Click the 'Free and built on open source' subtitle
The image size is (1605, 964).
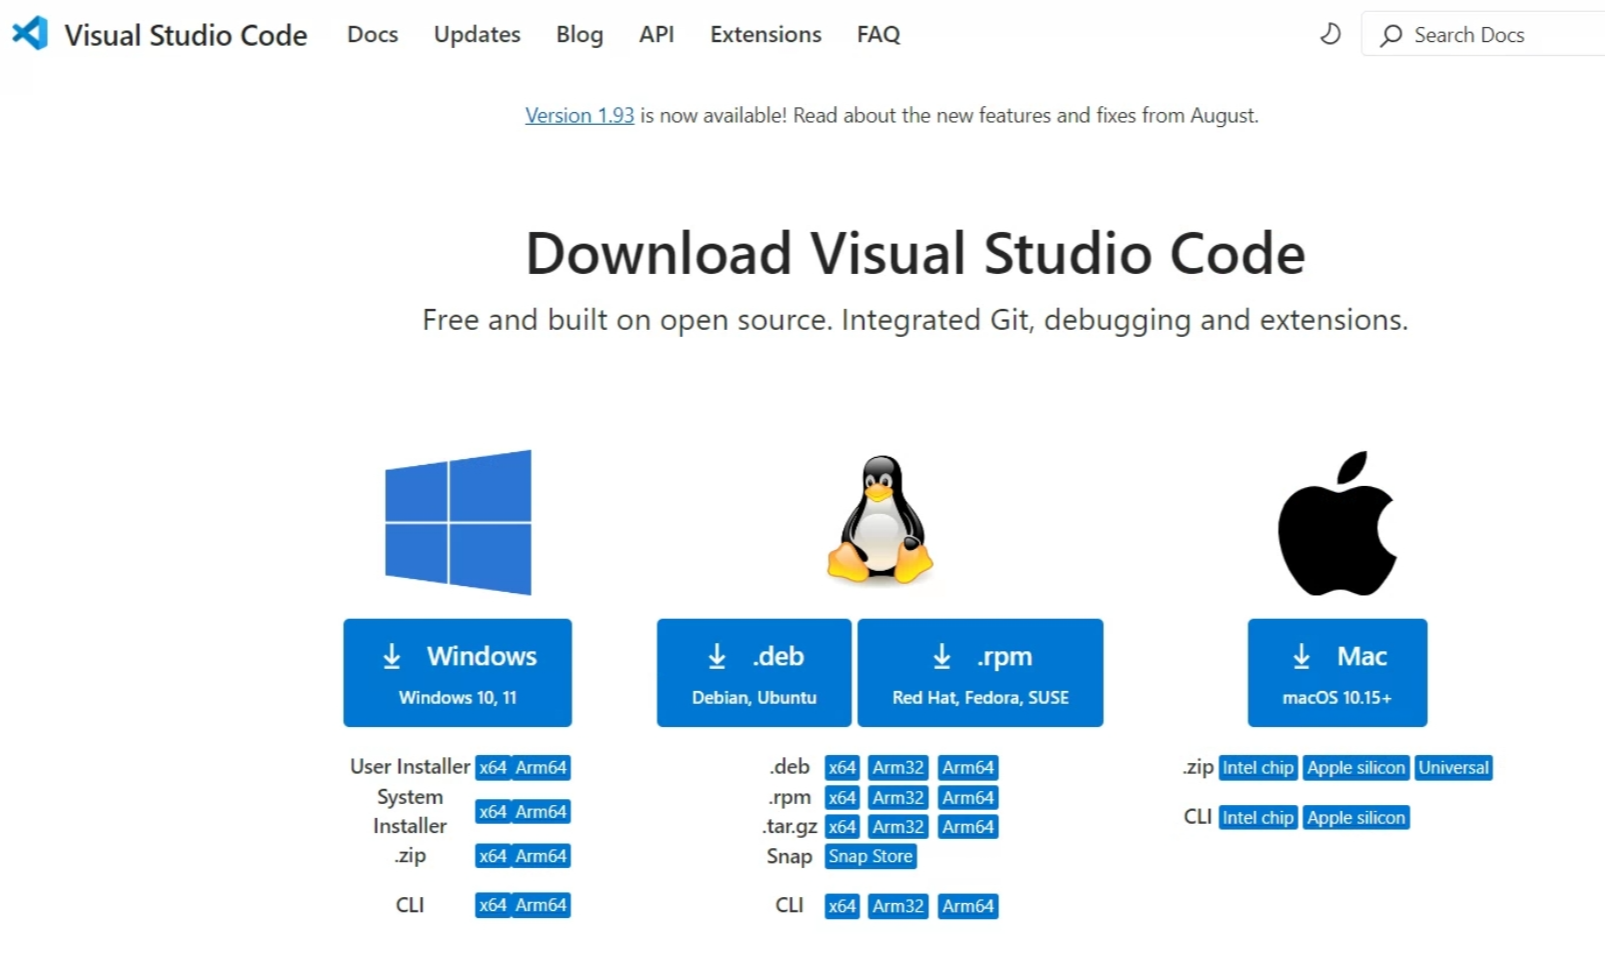(915, 320)
